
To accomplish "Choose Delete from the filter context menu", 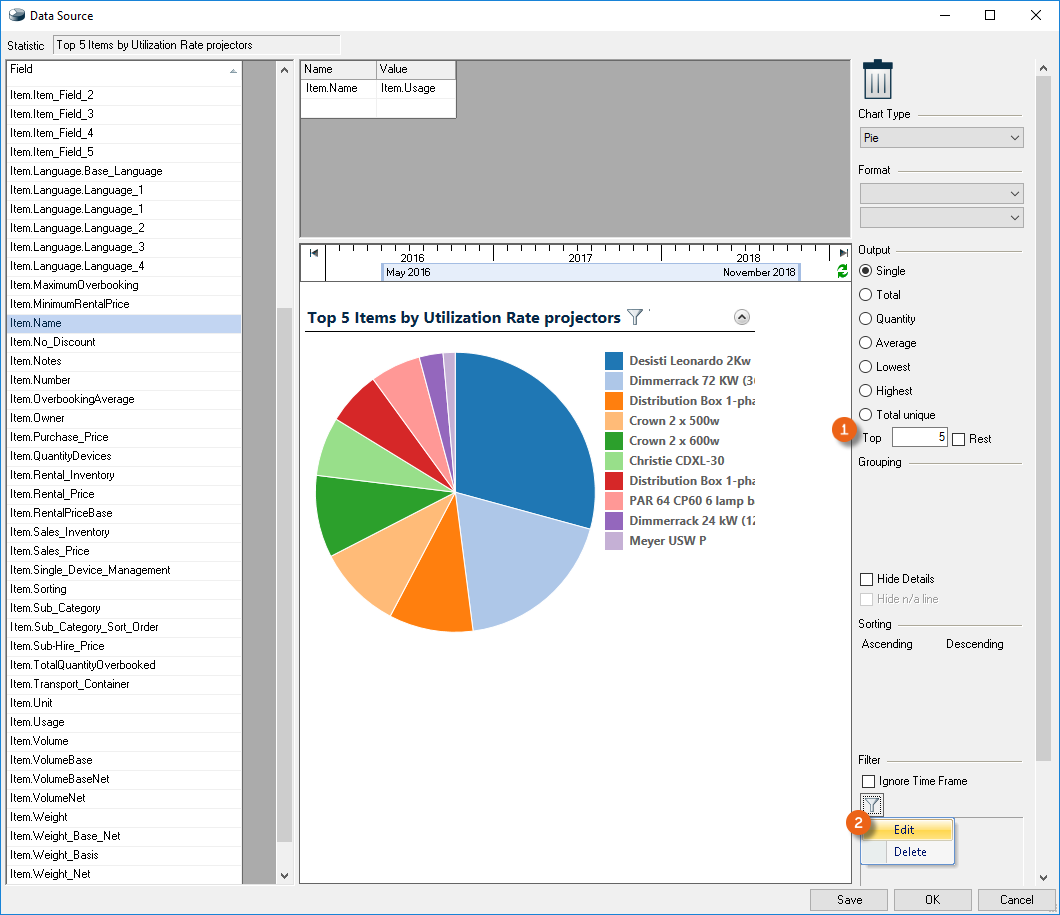I will pos(910,852).
